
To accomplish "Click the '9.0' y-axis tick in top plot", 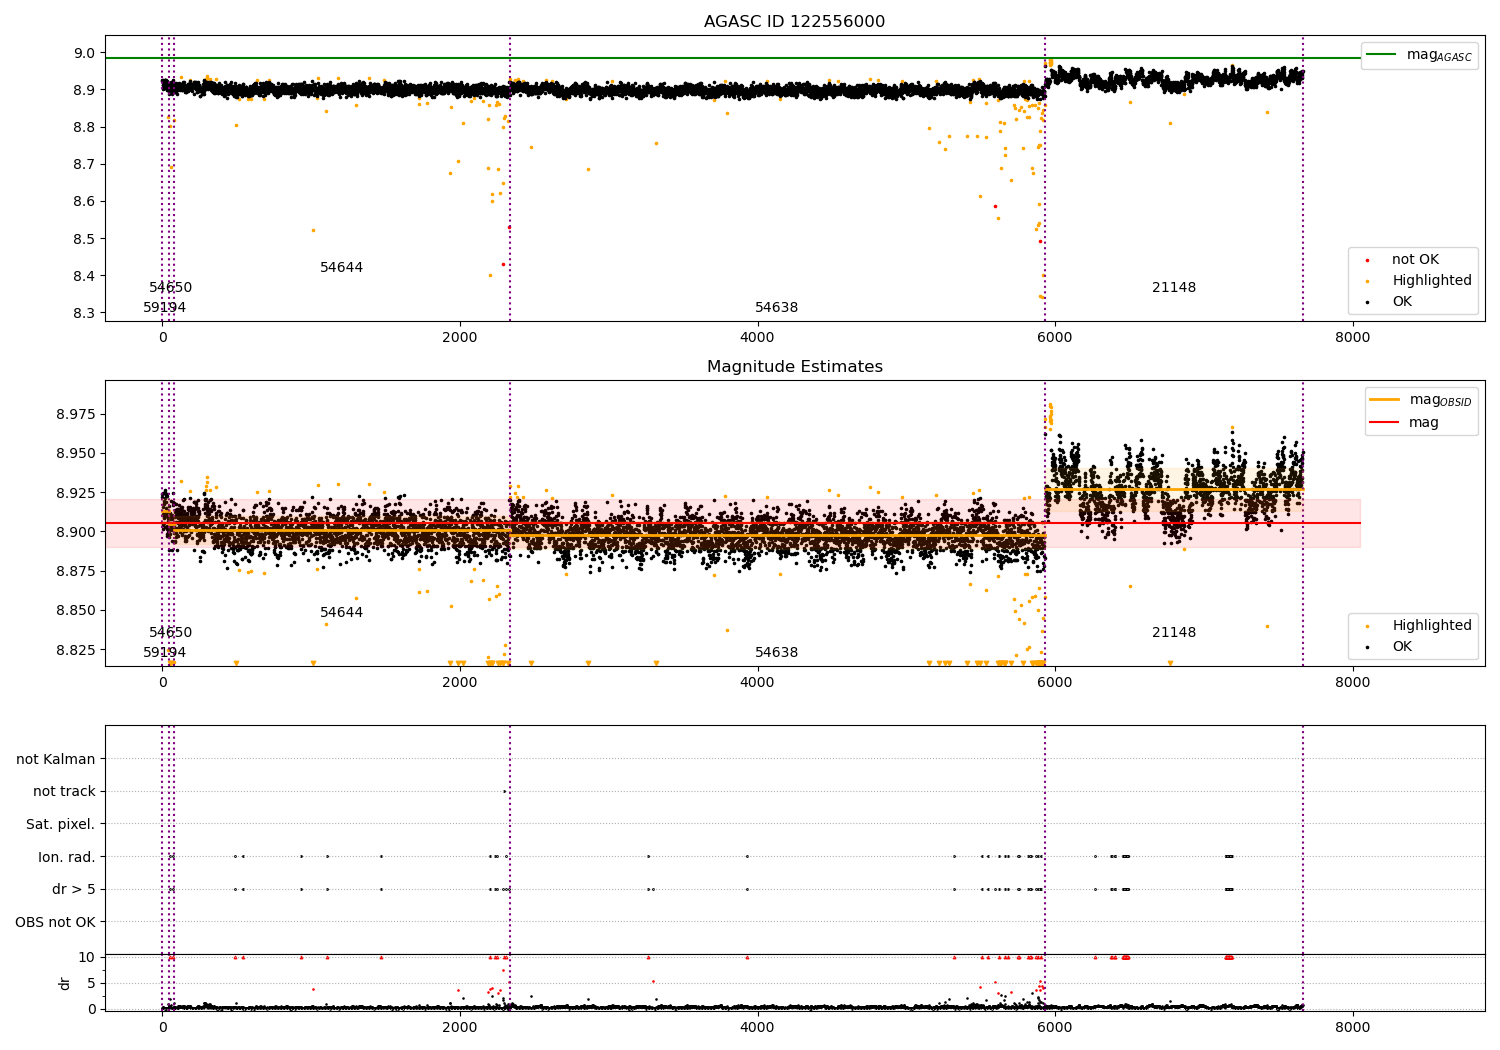I will point(85,53).
